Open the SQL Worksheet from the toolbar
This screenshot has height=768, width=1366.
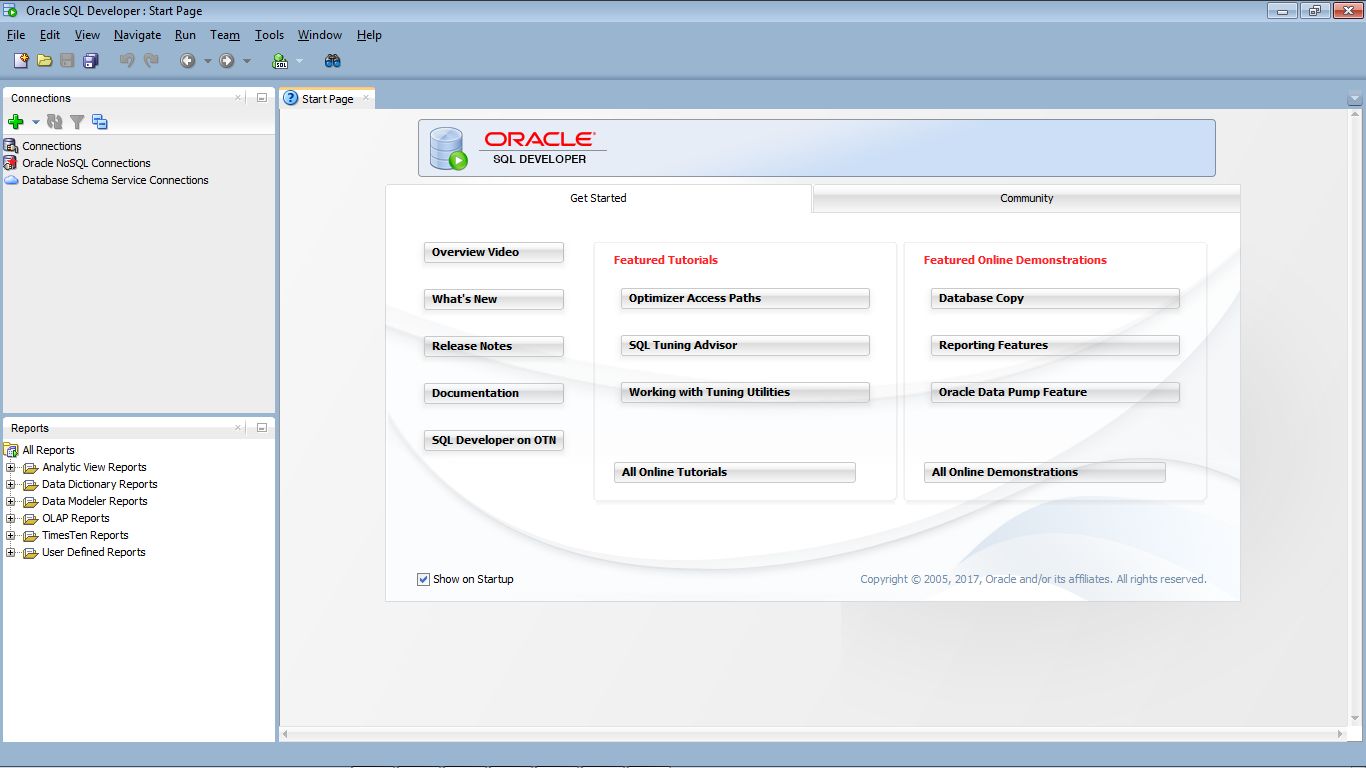click(x=281, y=60)
